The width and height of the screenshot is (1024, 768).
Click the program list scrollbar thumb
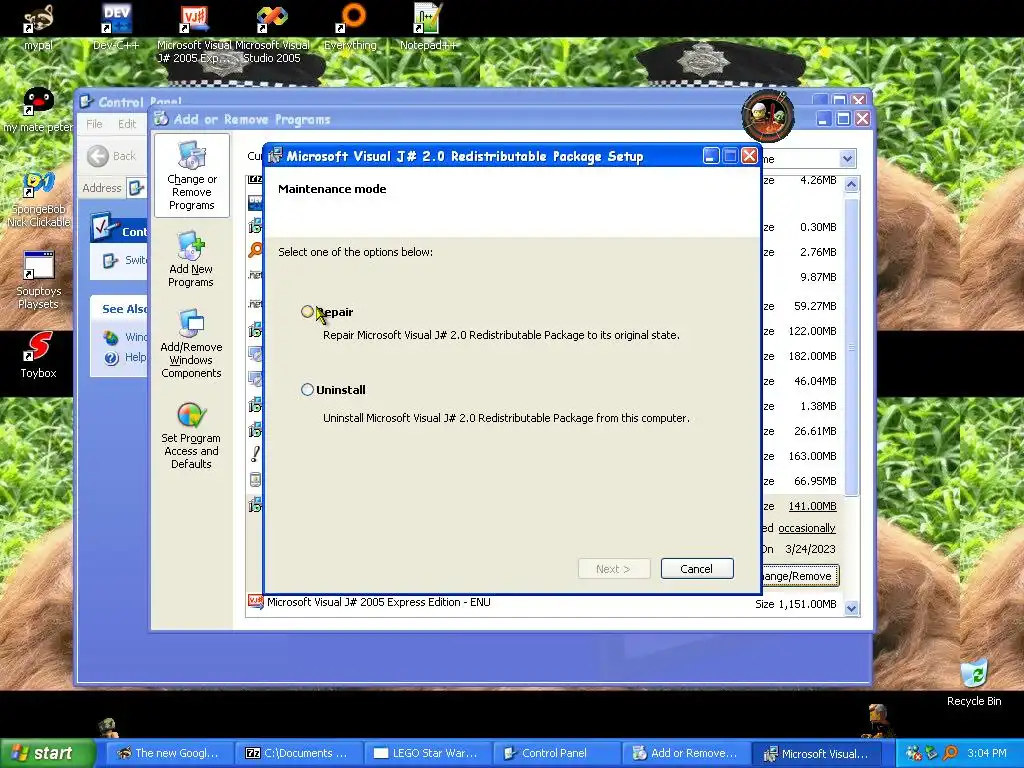[x=851, y=346]
